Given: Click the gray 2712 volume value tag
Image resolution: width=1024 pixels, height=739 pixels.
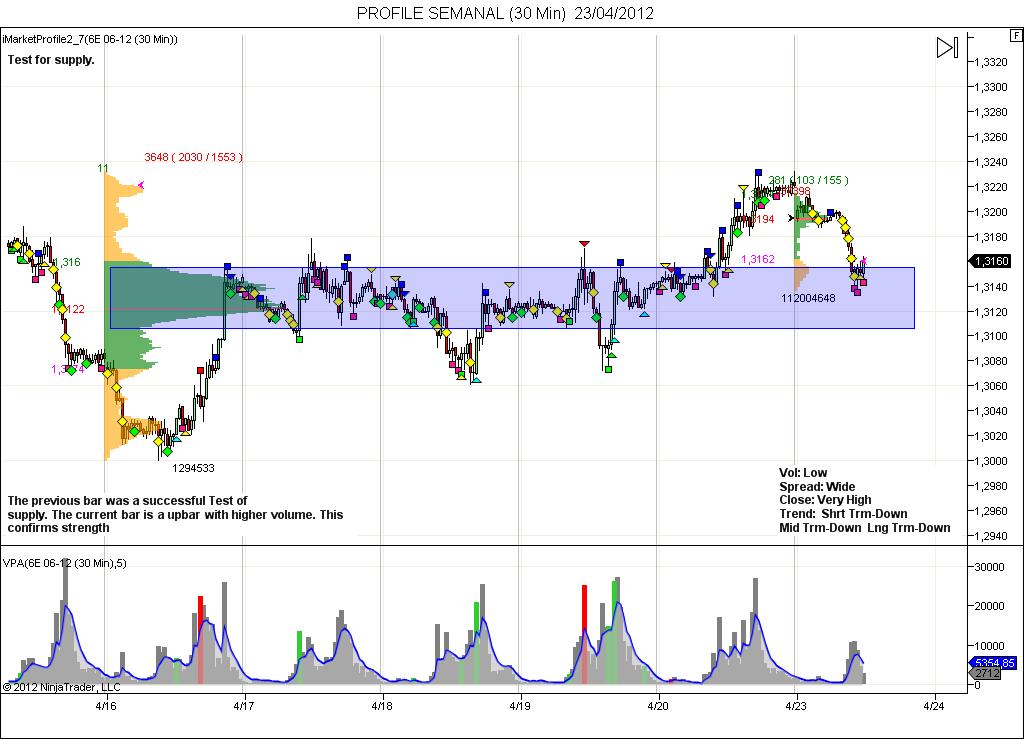Looking at the screenshot, I should pyautogui.click(x=987, y=673).
